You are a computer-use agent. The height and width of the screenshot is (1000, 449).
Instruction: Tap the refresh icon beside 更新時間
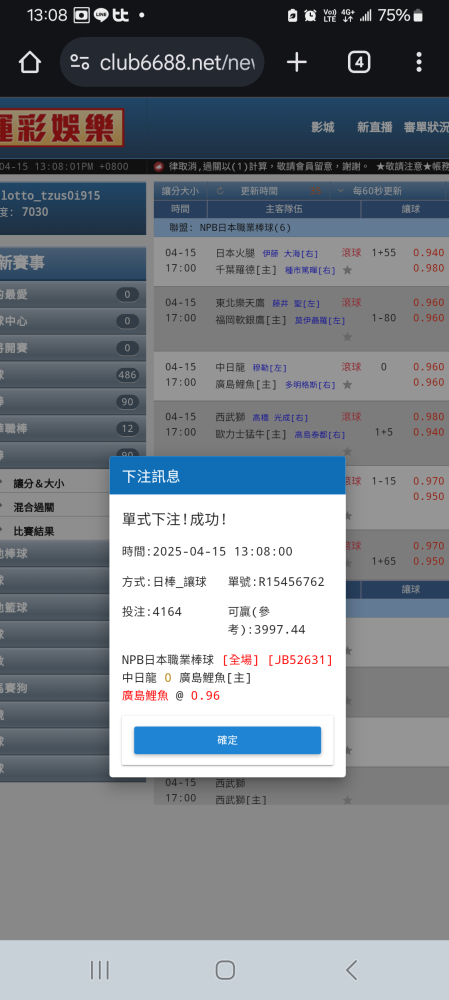[x=221, y=191]
